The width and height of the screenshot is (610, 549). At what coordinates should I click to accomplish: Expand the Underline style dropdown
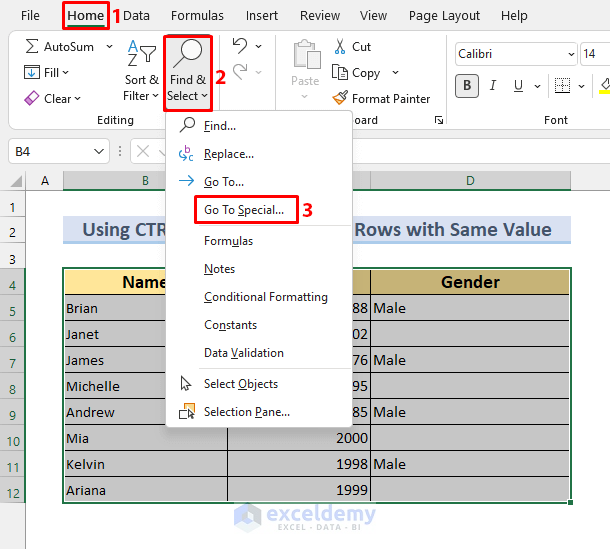pyautogui.click(x=538, y=86)
